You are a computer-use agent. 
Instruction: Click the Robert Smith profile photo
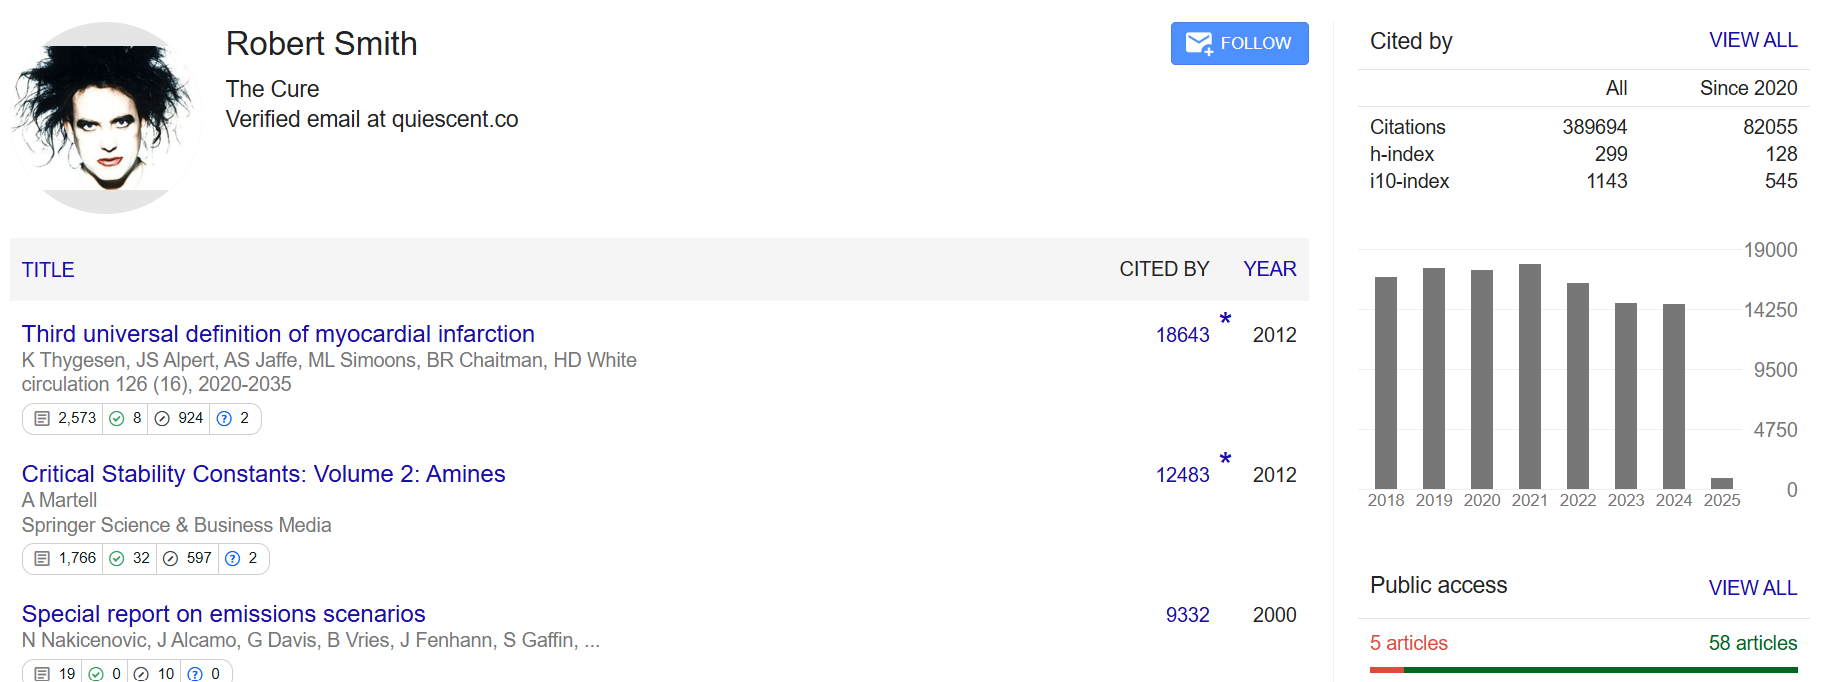(x=105, y=118)
